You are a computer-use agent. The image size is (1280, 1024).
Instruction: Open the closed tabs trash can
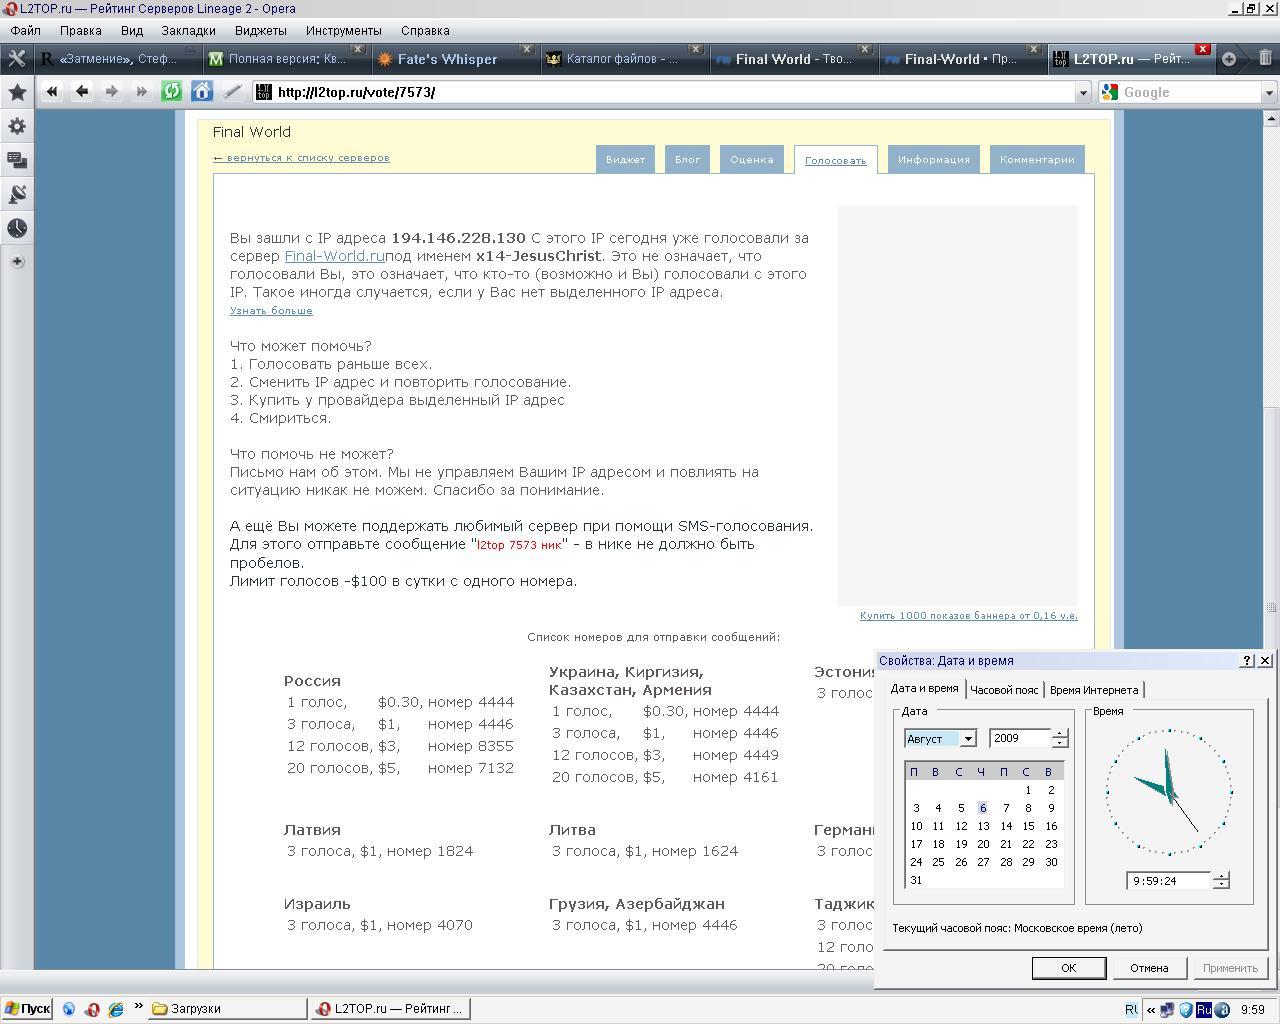(x=1265, y=59)
